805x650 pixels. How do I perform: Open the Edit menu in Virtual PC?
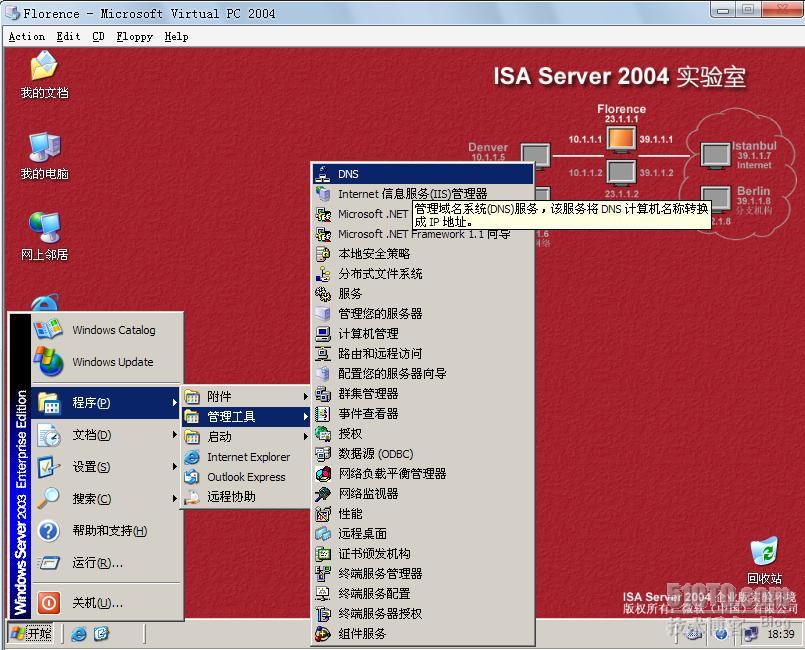pyautogui.click(x=68, y=36)
